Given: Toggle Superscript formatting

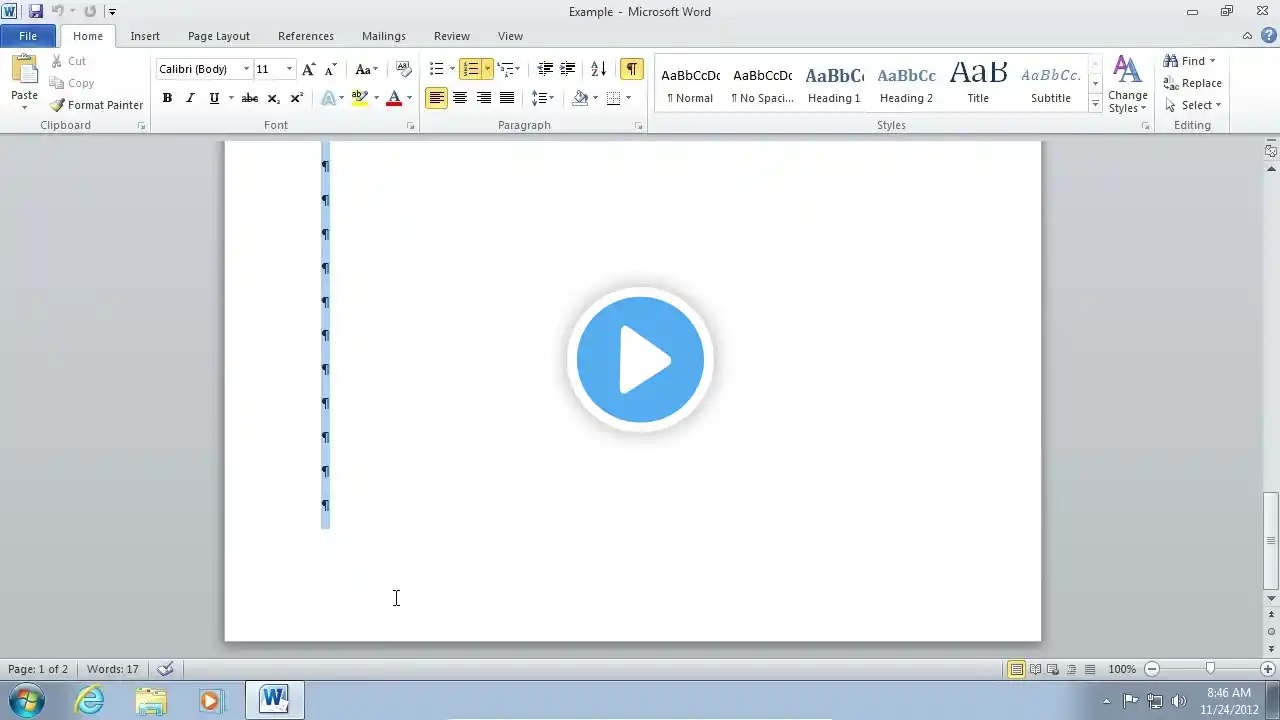Looking at the screenshot, I should (x=296, y=98).
